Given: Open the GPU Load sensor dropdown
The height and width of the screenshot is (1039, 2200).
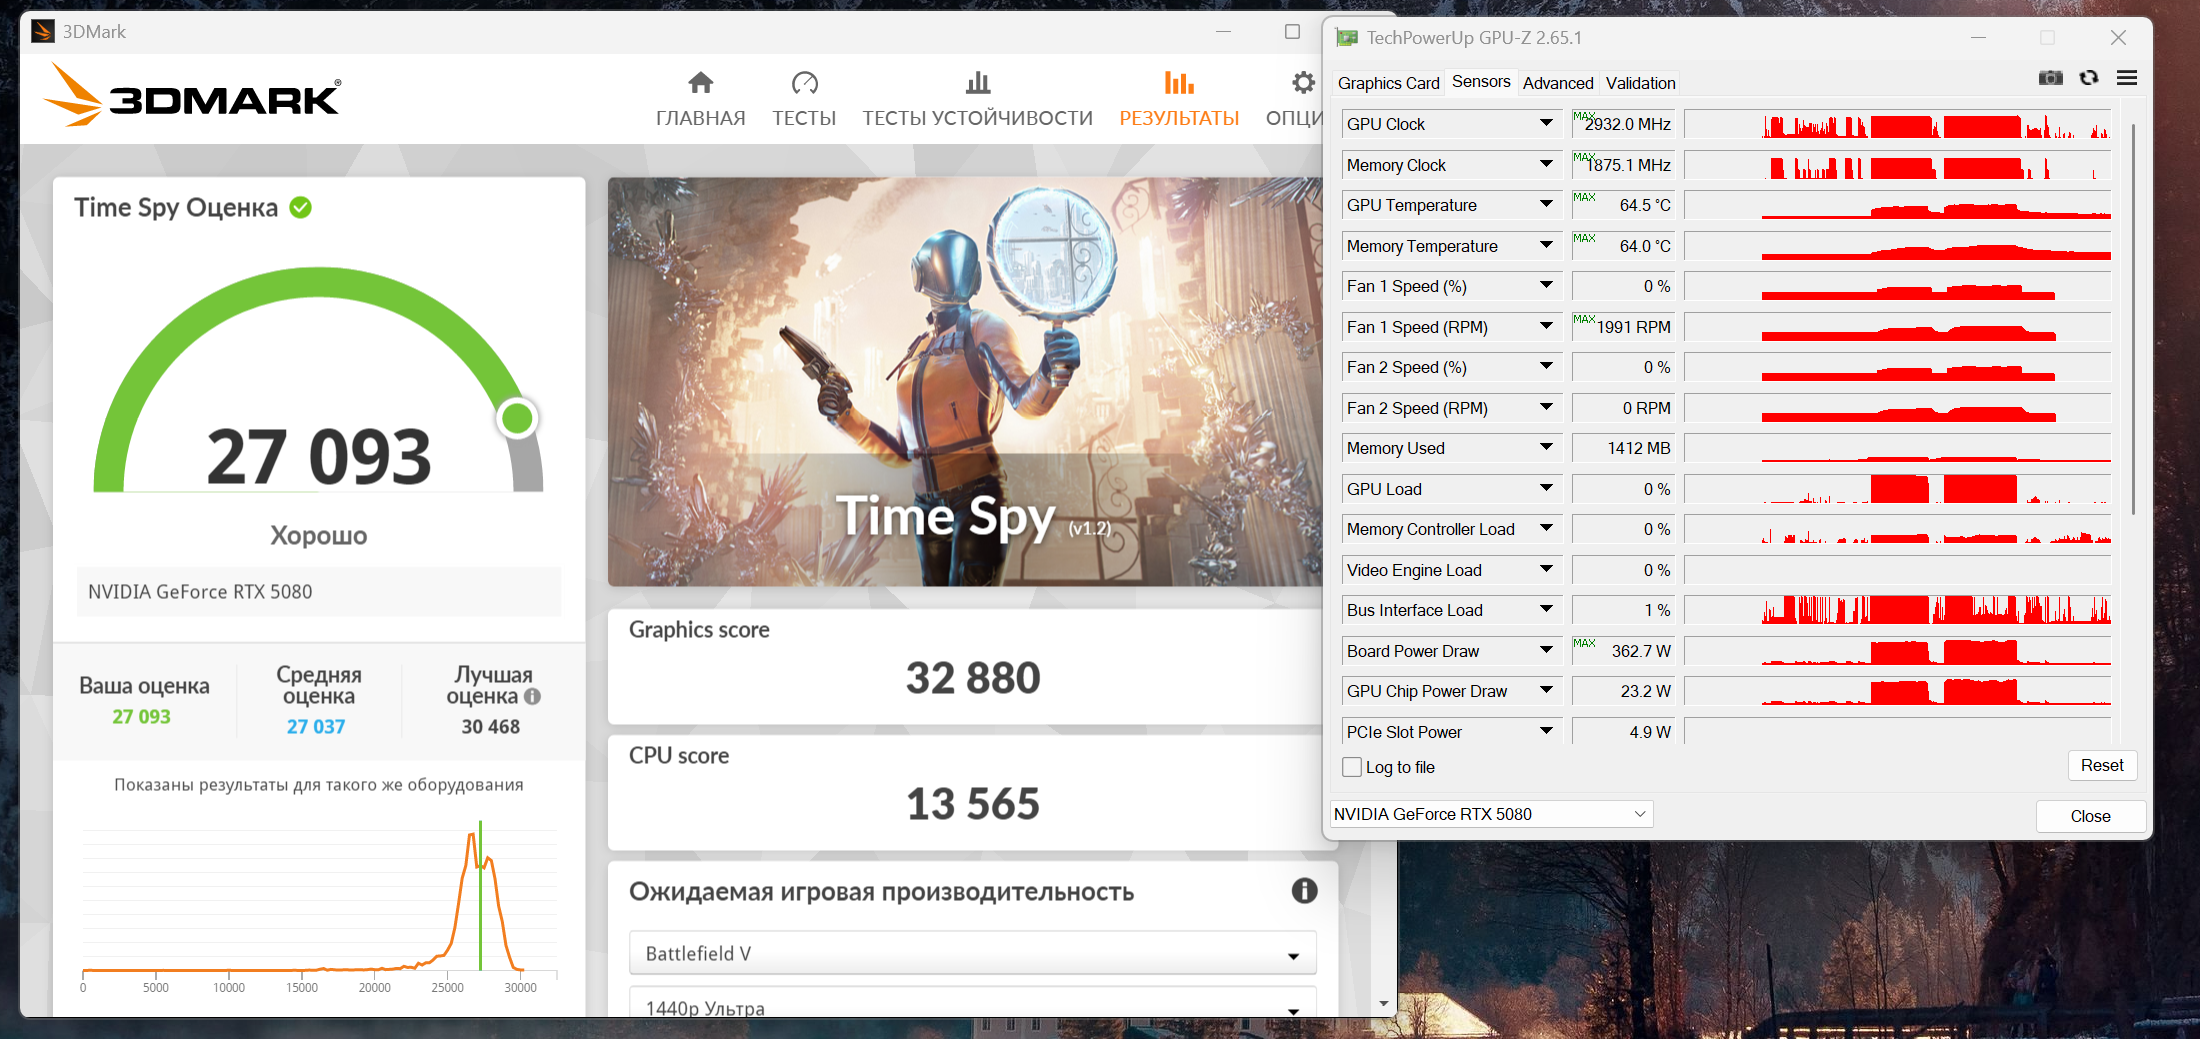Looking at the screenshot, I should (x=1546, y=488).
